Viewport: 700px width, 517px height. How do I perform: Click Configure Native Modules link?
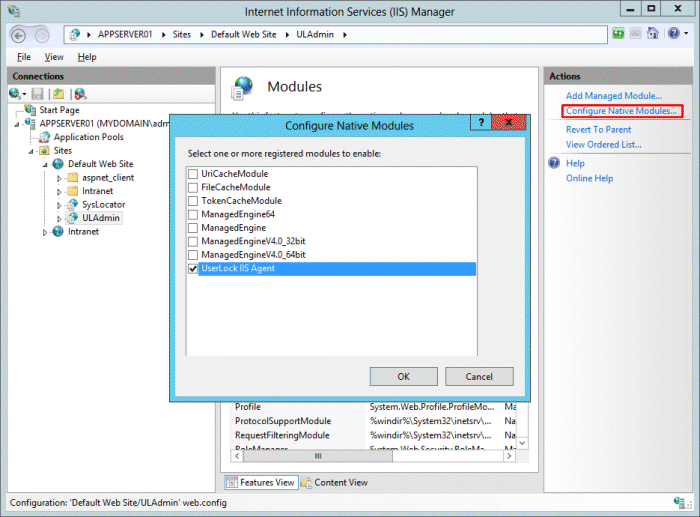[x=621, y=111]
